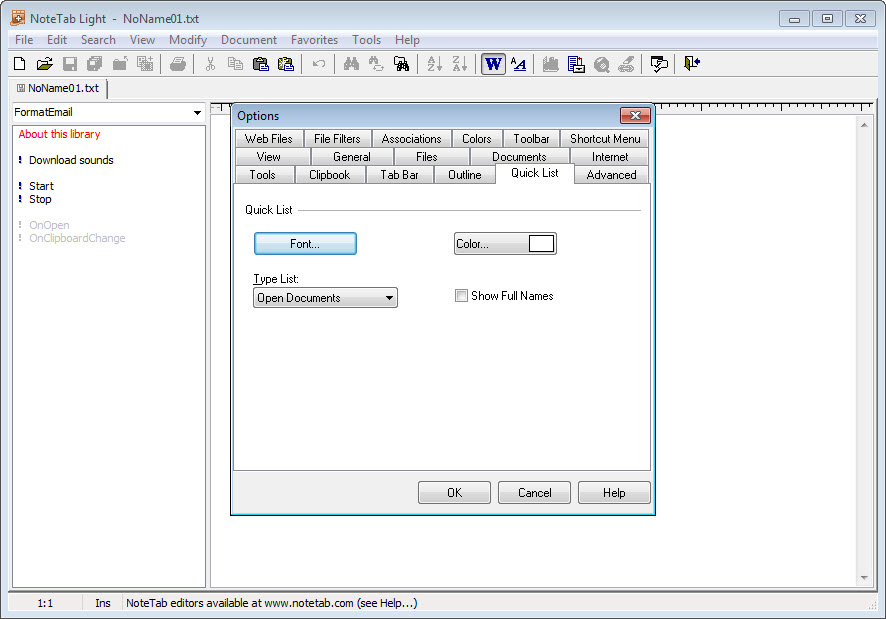The image size is (886, 619).
Task: Expand the FormatEmail library dropdown
Action: click(197, 113)
